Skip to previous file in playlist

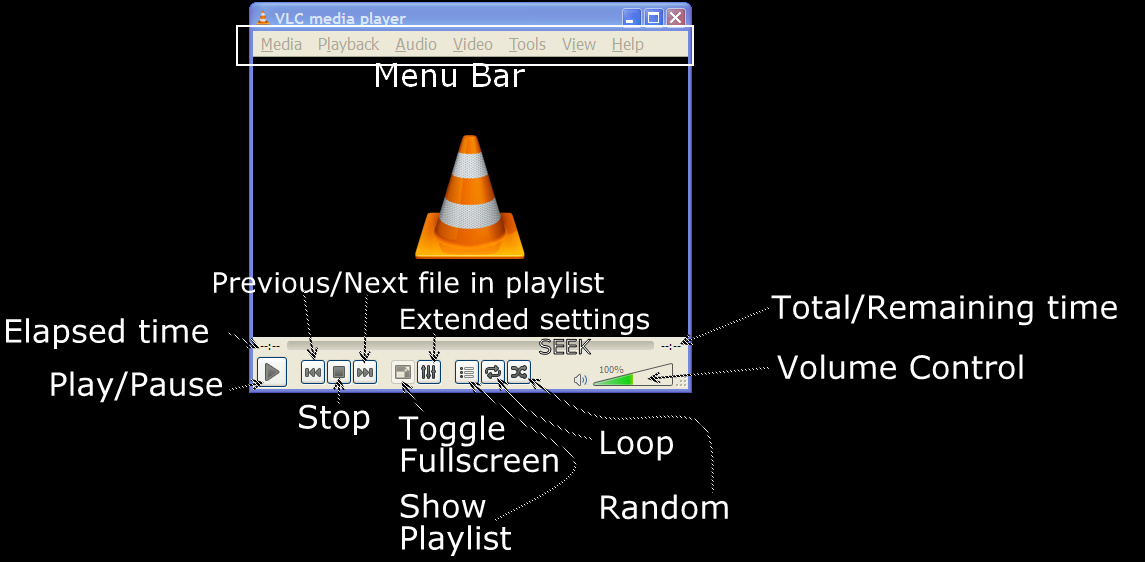coord(313,372)
